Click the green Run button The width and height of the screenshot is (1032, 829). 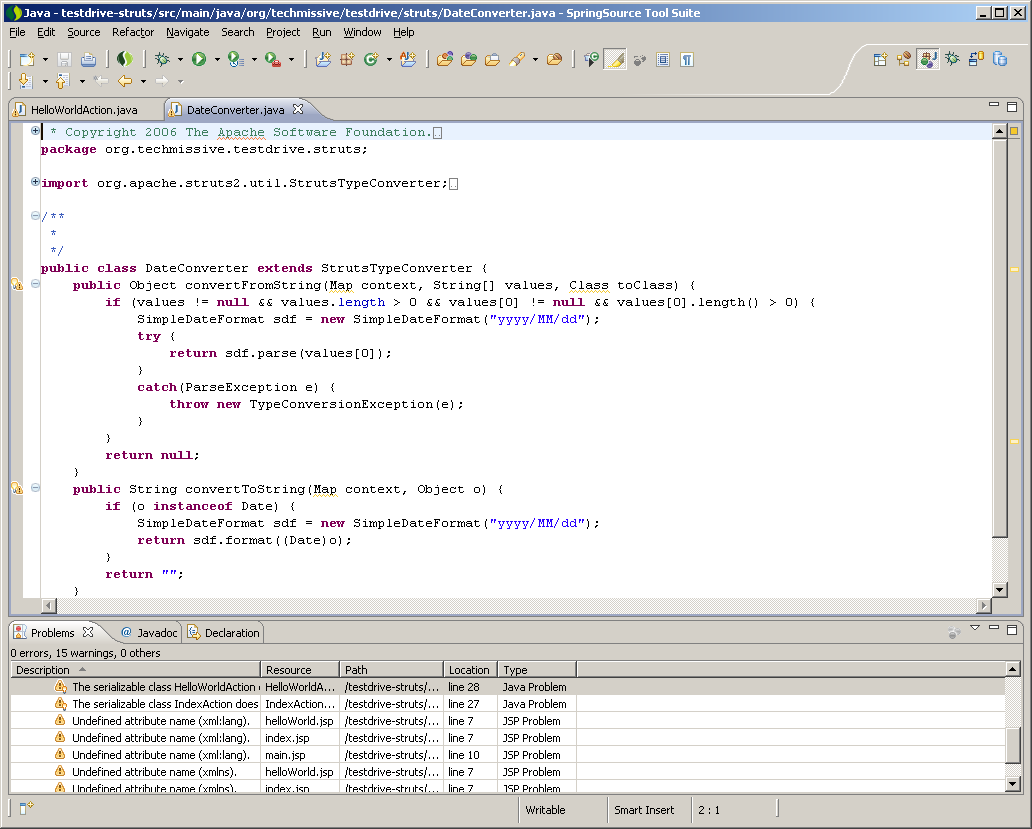pos(199,60)
